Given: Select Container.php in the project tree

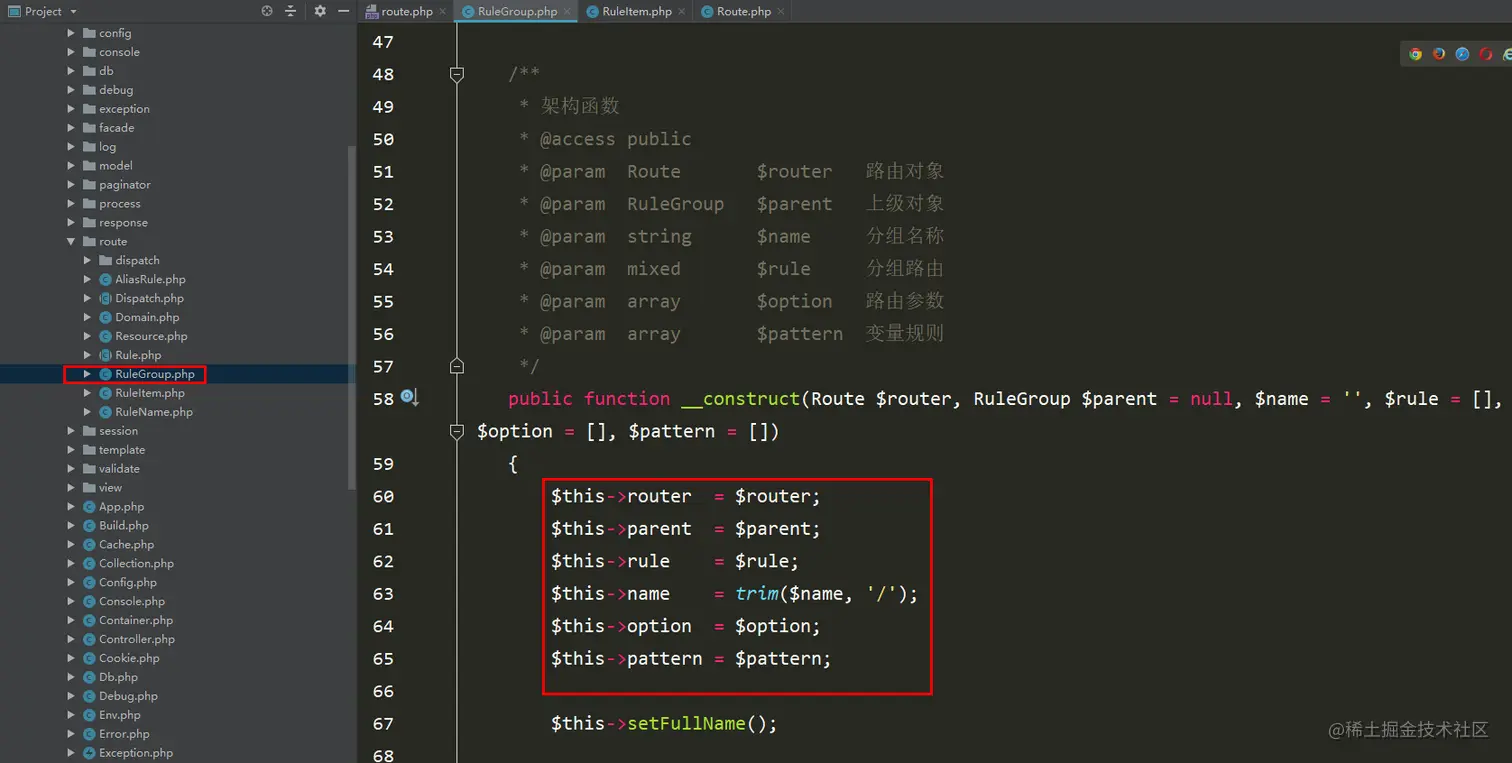Looking at the screenshot, I should (136, 621).
